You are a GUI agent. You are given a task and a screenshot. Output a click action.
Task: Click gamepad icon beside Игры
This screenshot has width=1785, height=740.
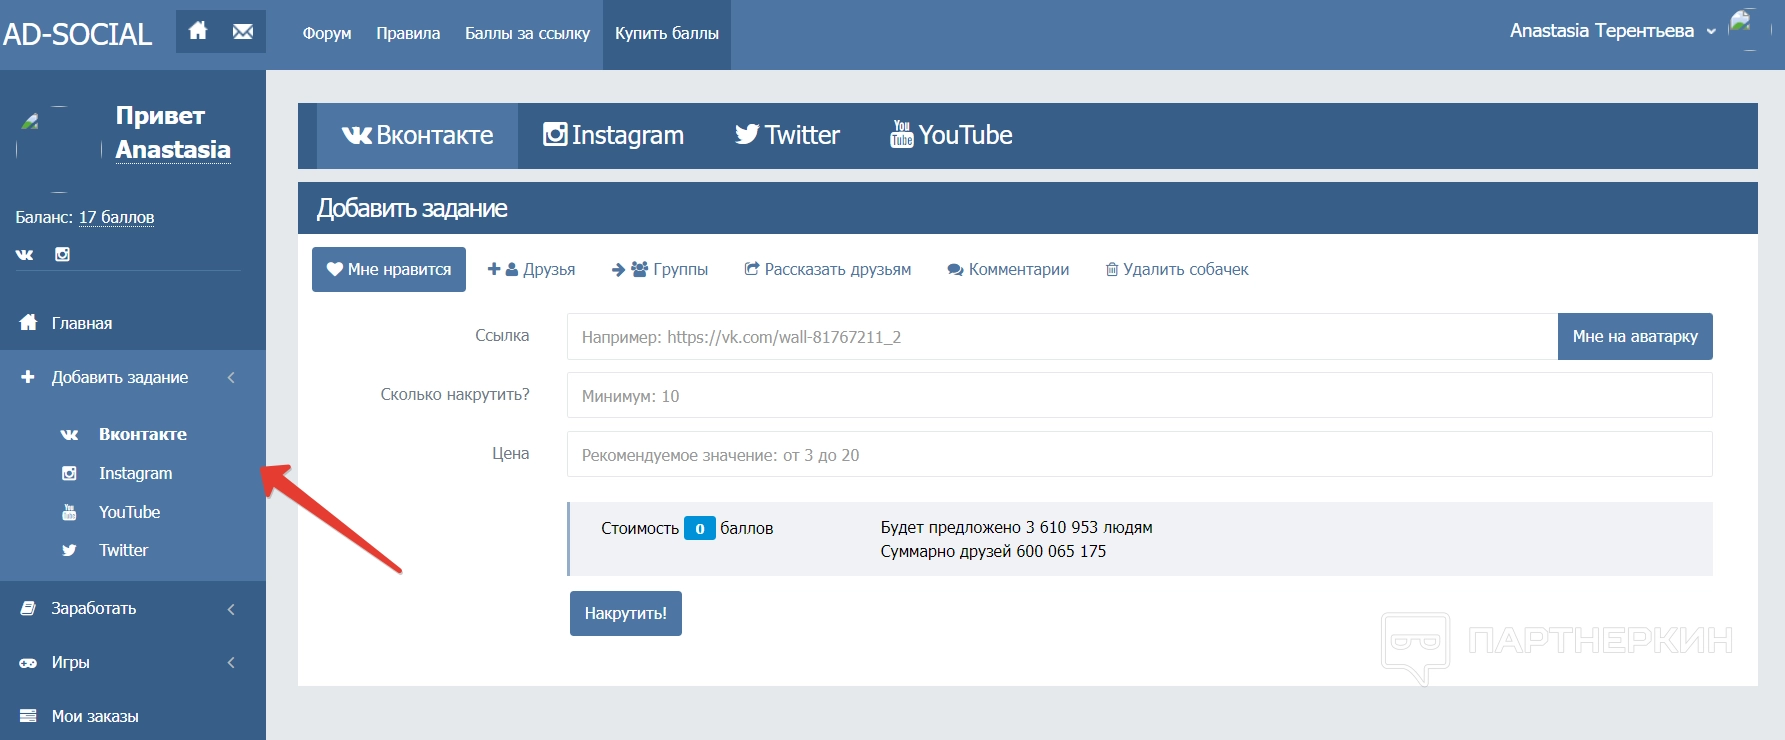[28, 662]
